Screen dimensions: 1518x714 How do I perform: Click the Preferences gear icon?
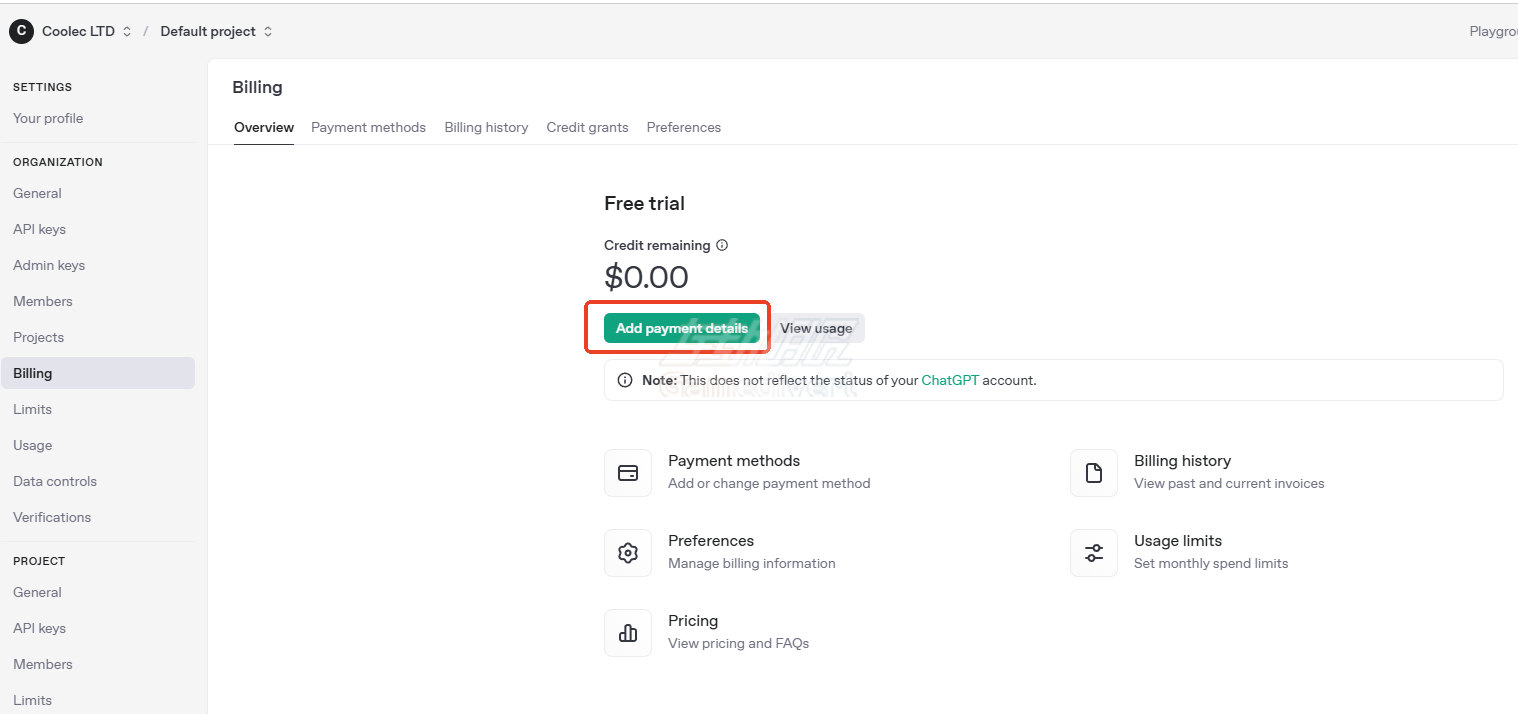click(x=628, y=553)
